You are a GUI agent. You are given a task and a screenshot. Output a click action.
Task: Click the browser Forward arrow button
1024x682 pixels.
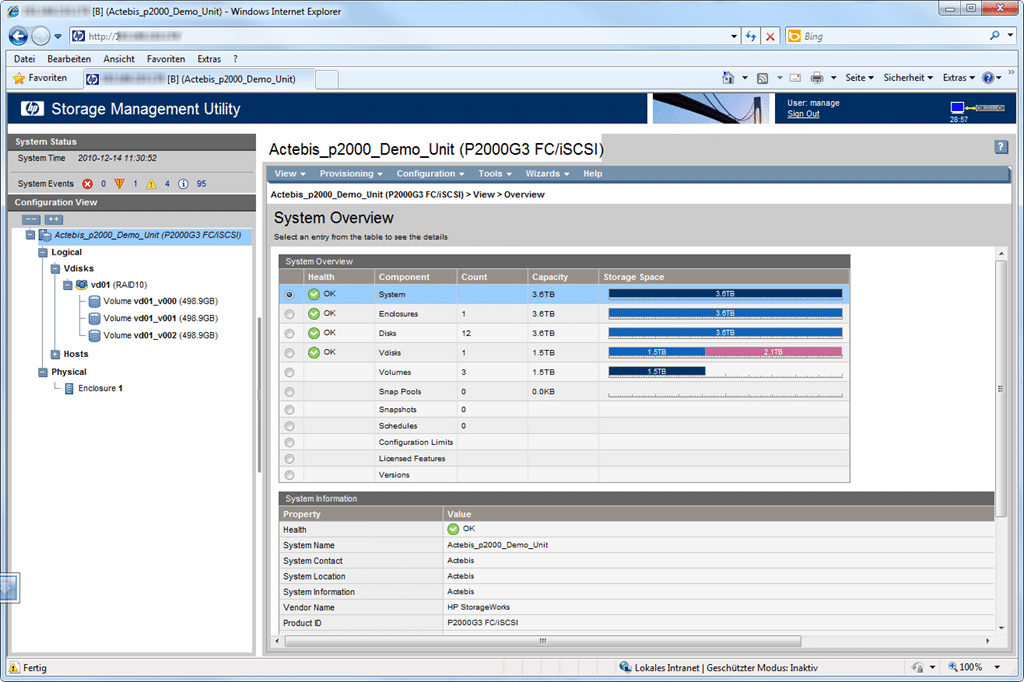point(40,36)
